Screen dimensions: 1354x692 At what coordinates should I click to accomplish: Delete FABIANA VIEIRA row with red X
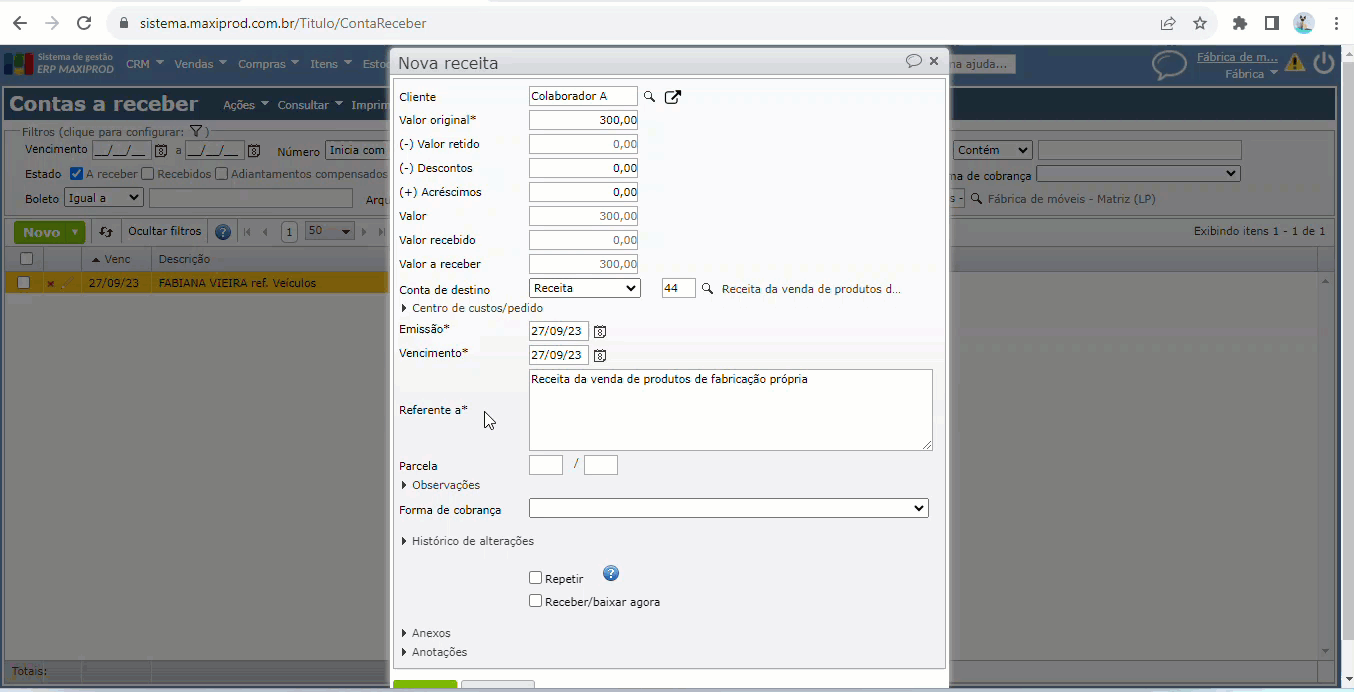tap(50, 283)
